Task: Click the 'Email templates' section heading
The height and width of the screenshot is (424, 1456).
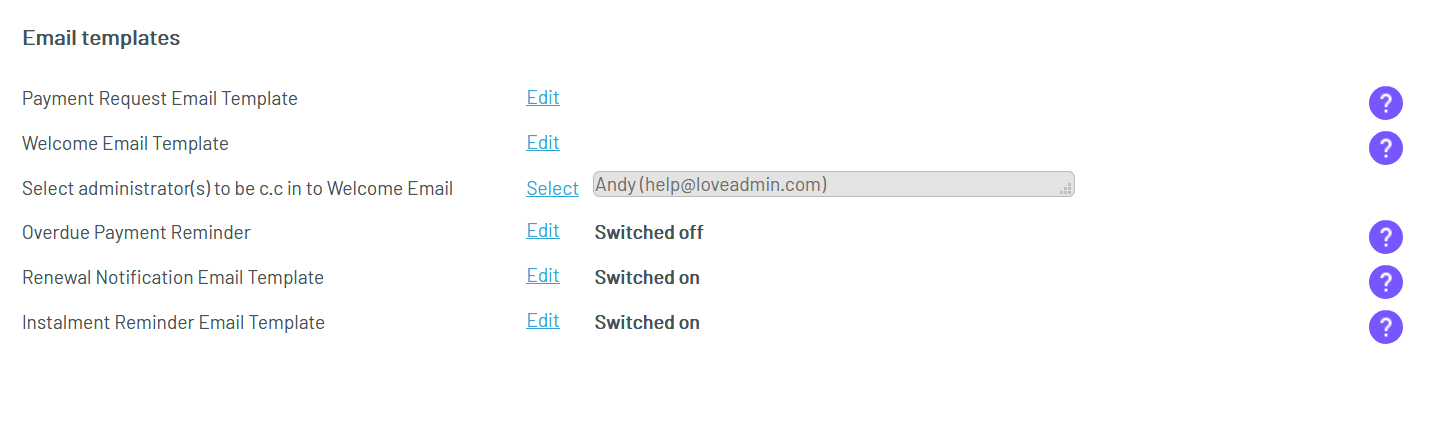Action: click(101, 38)
